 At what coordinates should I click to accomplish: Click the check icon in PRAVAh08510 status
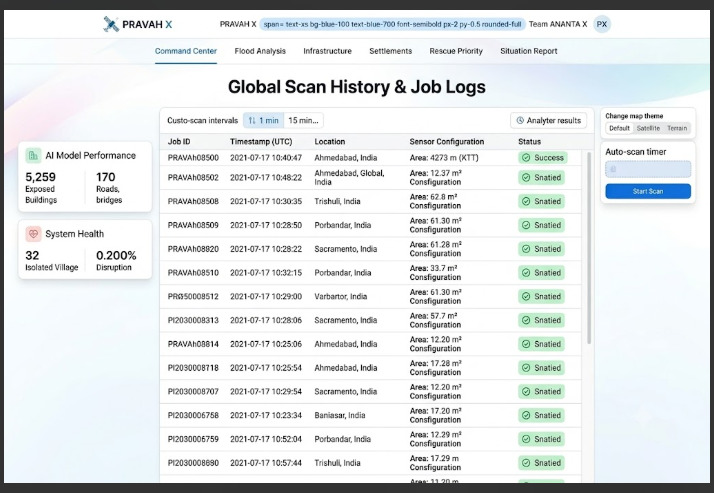(526, 273)
